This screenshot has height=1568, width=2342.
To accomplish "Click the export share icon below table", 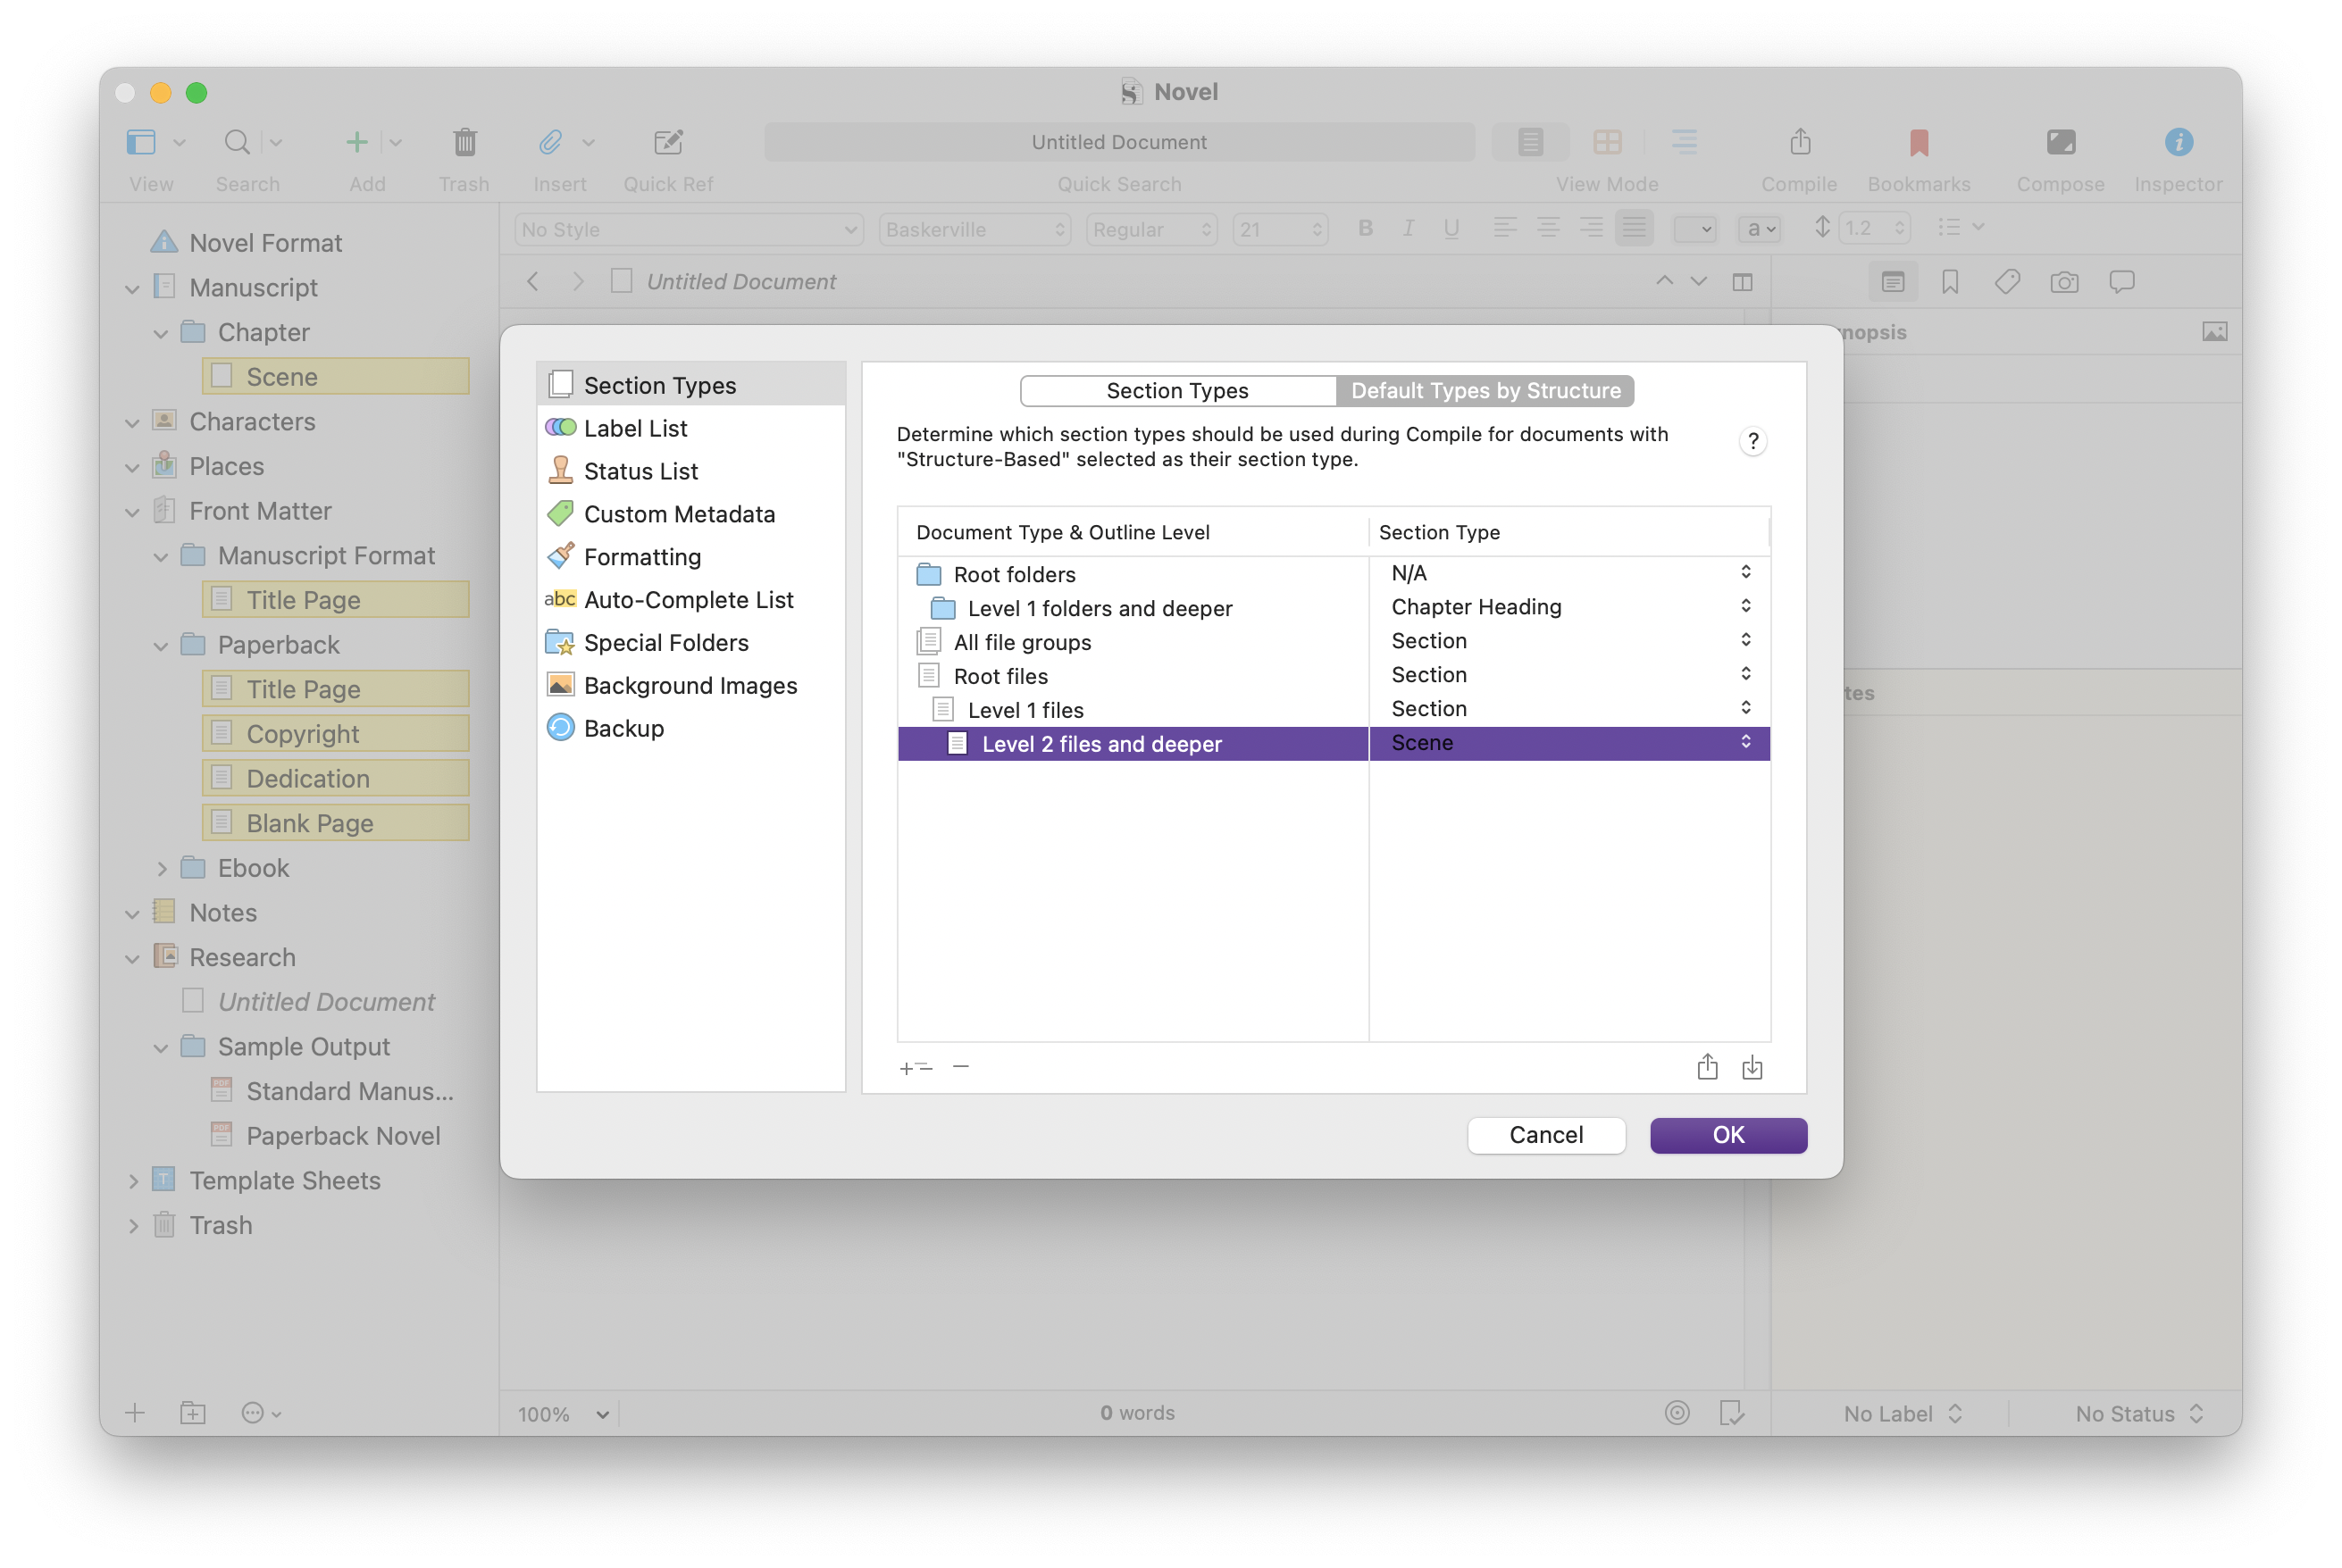I will pyautogui.click(x=1706, y=1067).
